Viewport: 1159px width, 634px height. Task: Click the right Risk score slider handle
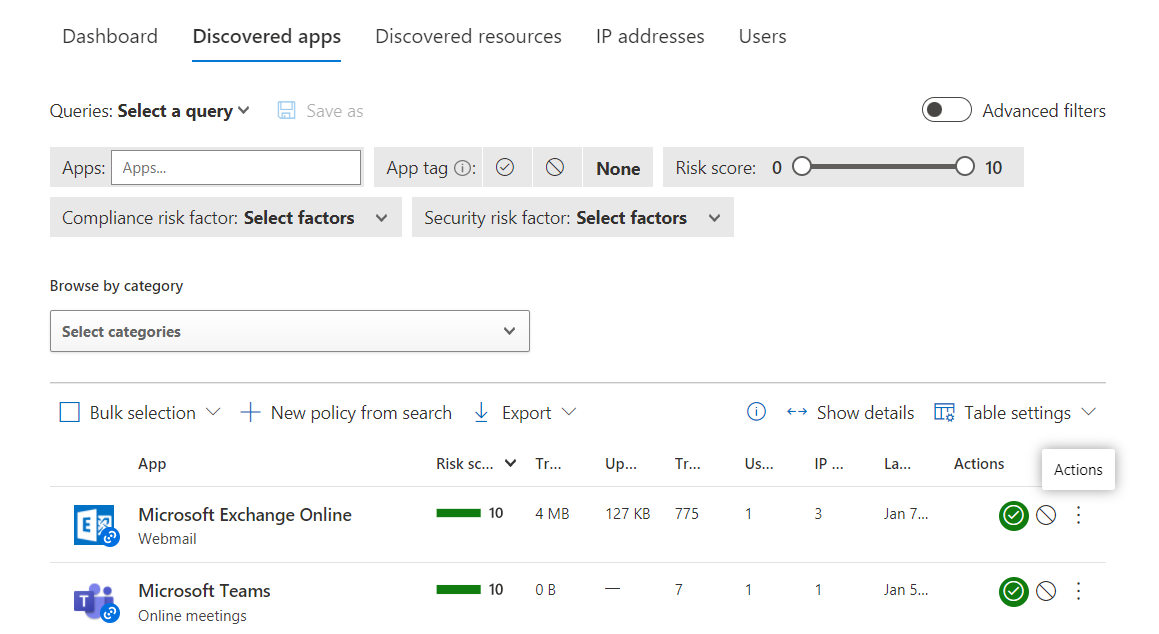[x=965, y=167]
